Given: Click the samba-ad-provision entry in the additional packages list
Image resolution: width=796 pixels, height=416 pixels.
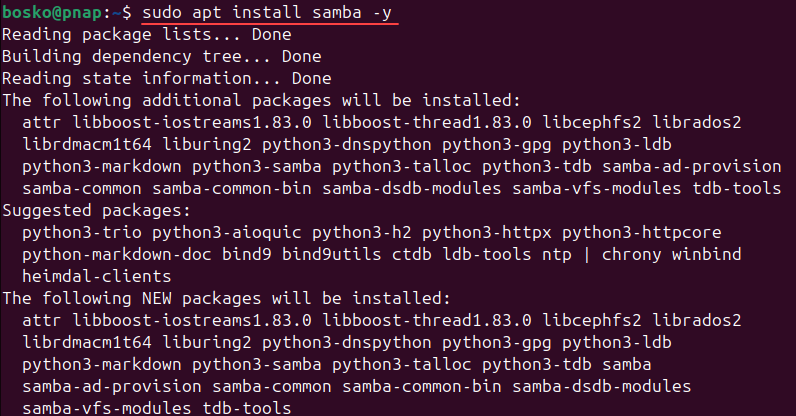Looking at the screenshot, I should (x=692, y=167).
